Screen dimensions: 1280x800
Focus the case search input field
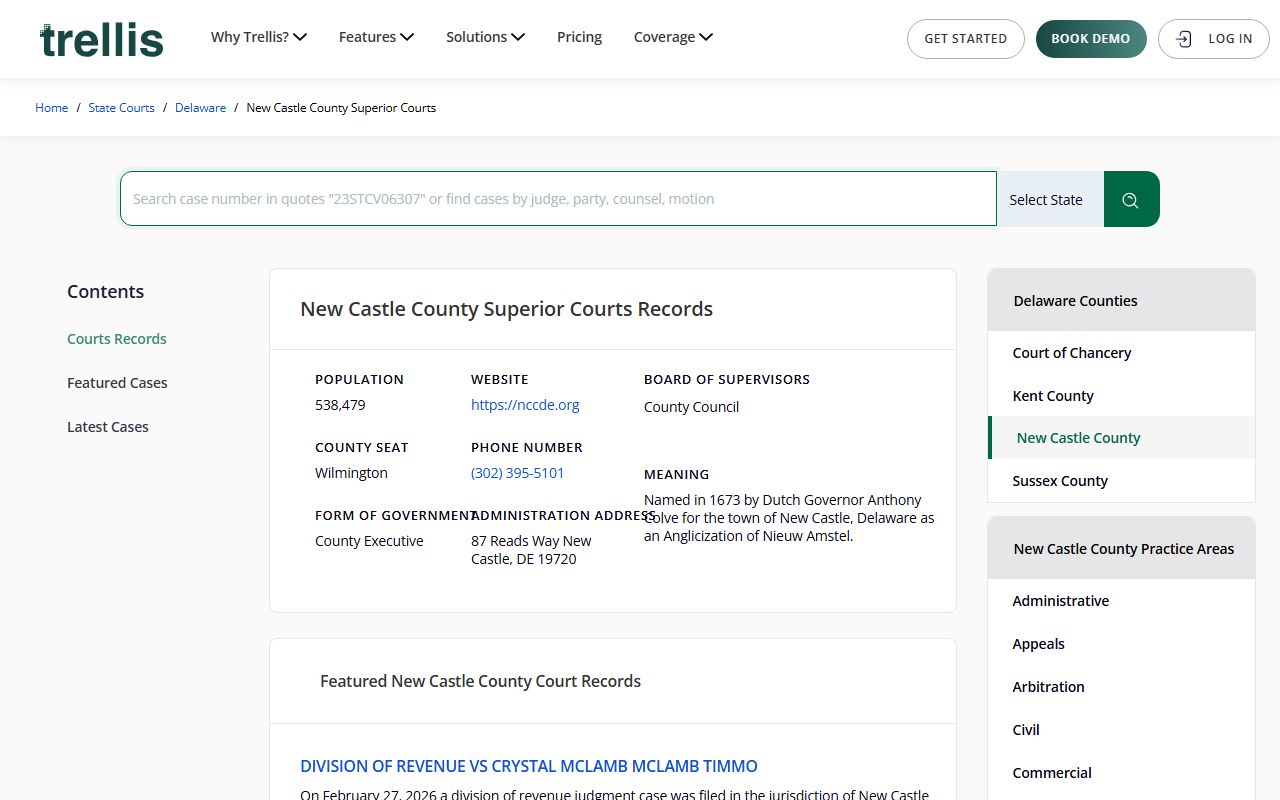pos(558,199)
